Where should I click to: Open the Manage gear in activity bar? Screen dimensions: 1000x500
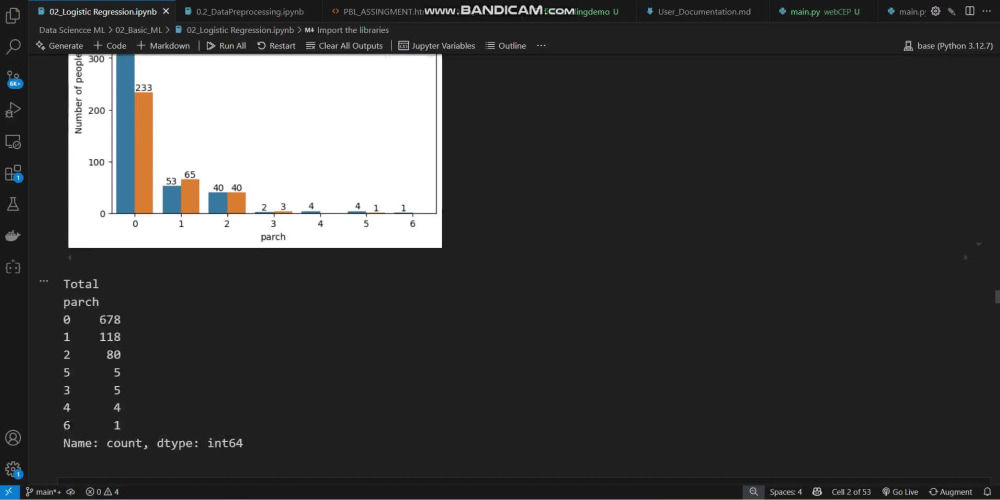point(13,470)
